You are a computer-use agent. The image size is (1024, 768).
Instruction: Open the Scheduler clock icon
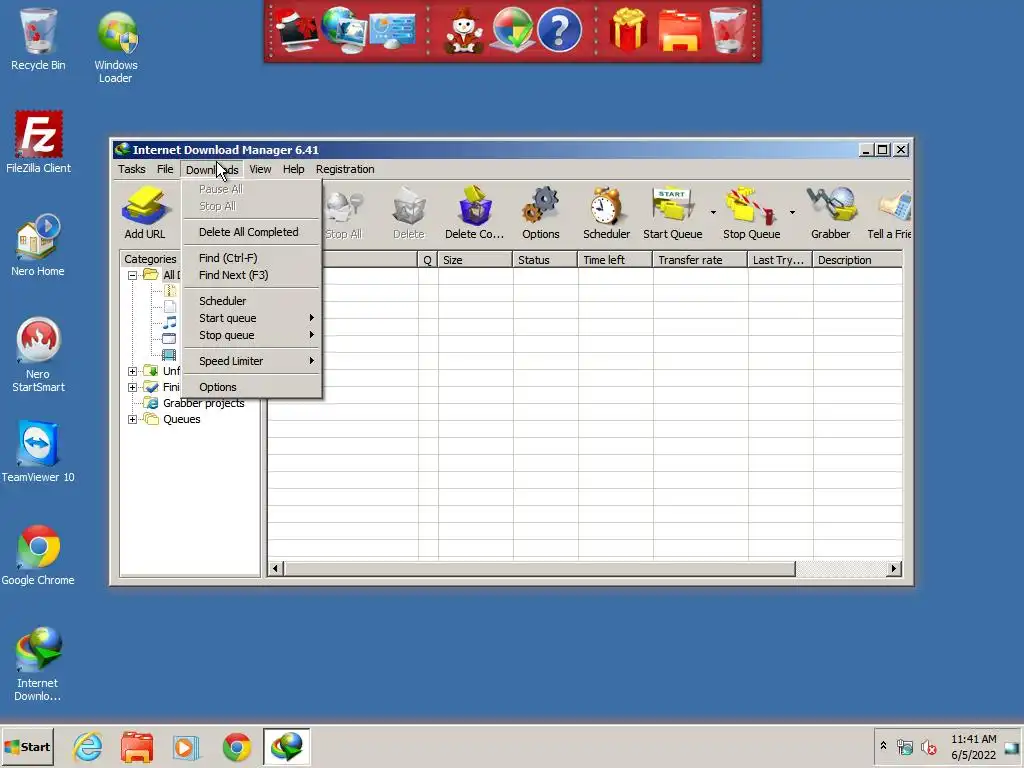(606, 212)
